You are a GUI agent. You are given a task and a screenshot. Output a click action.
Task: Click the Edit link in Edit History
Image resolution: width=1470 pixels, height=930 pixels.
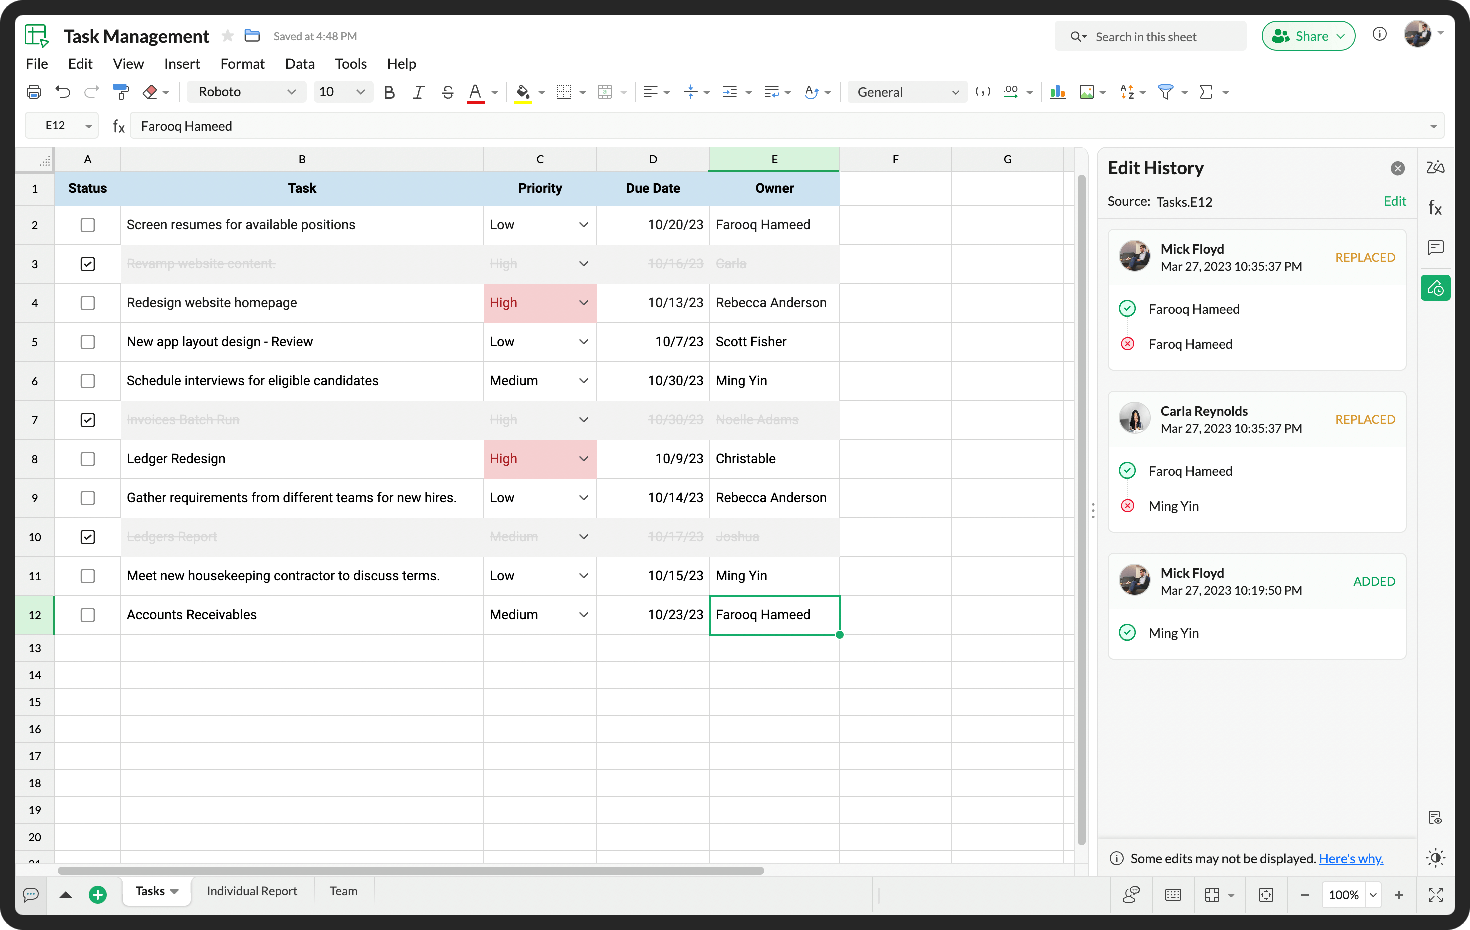1395,201
